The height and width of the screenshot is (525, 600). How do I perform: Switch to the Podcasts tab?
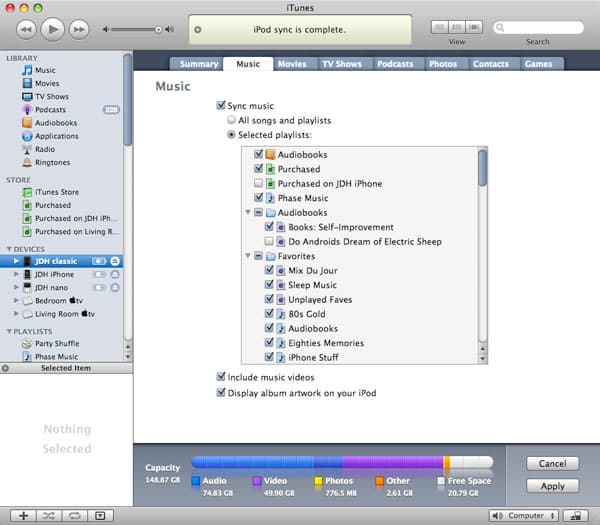394,64
